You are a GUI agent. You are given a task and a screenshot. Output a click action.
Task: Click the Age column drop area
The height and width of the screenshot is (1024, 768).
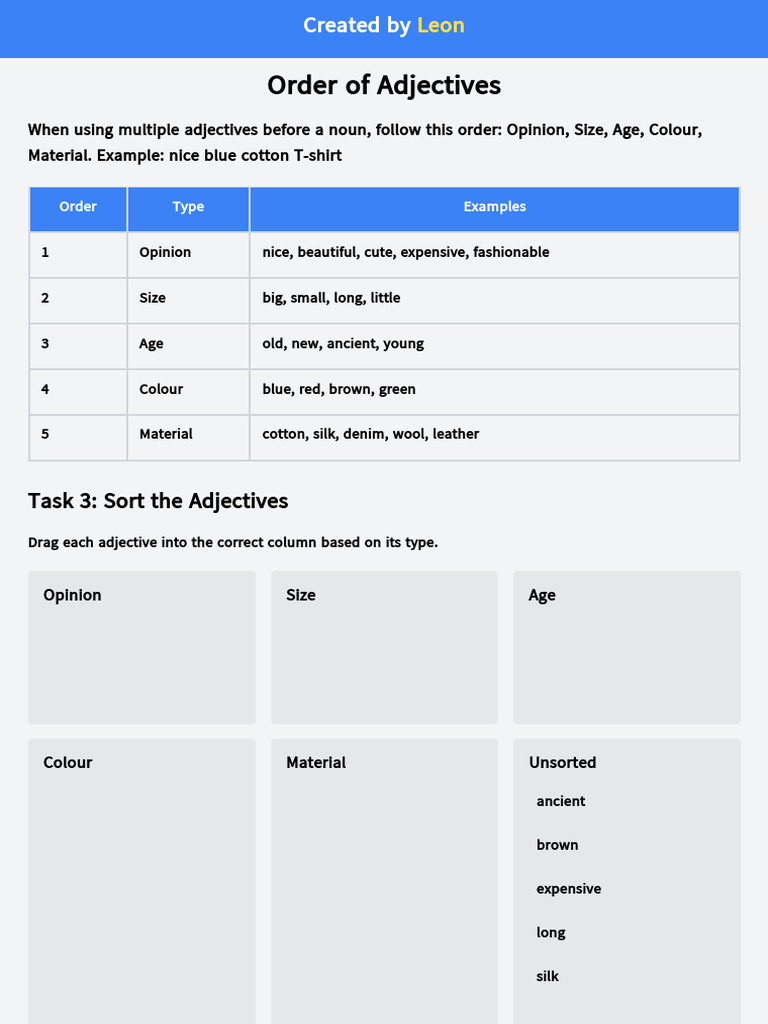(627, 647)
